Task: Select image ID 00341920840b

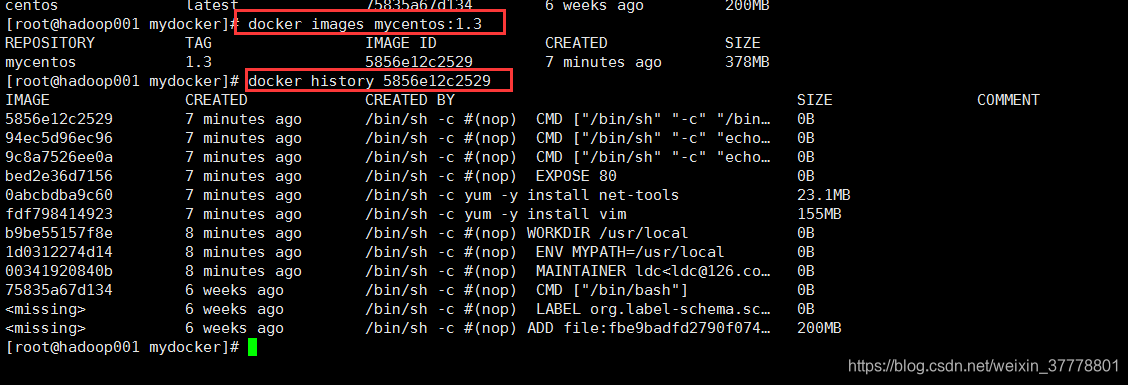Action: (59, 271)
